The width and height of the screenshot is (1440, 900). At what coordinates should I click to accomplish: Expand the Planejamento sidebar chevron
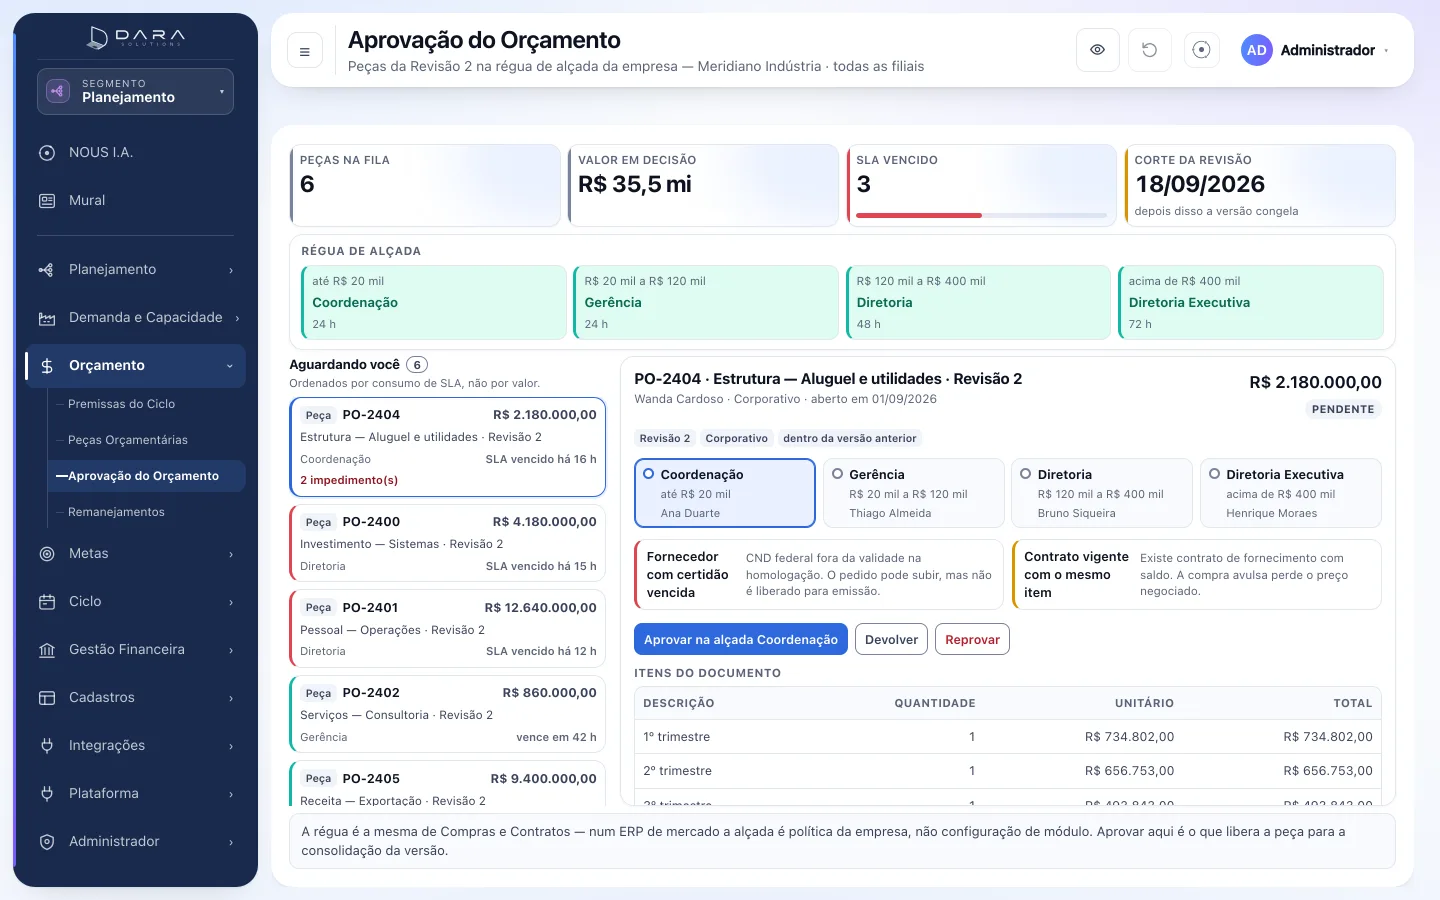tap(231, 270)
